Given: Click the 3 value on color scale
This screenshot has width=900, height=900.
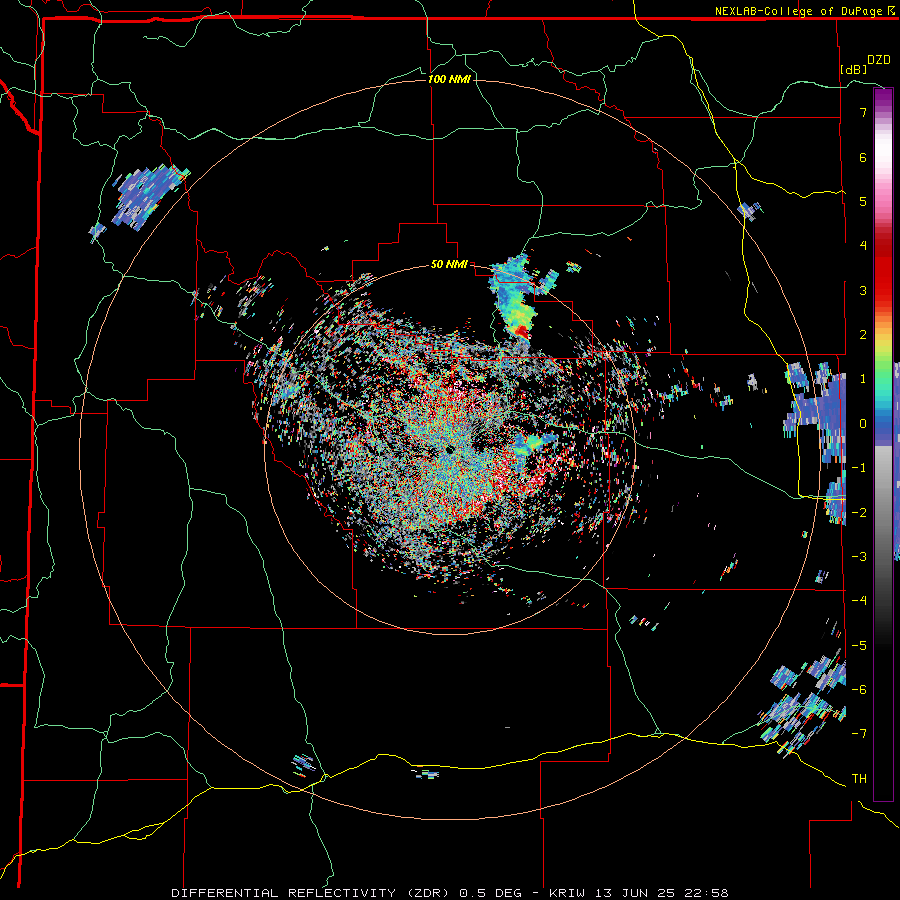Looking at the screenshot, I should pos(863,290).
